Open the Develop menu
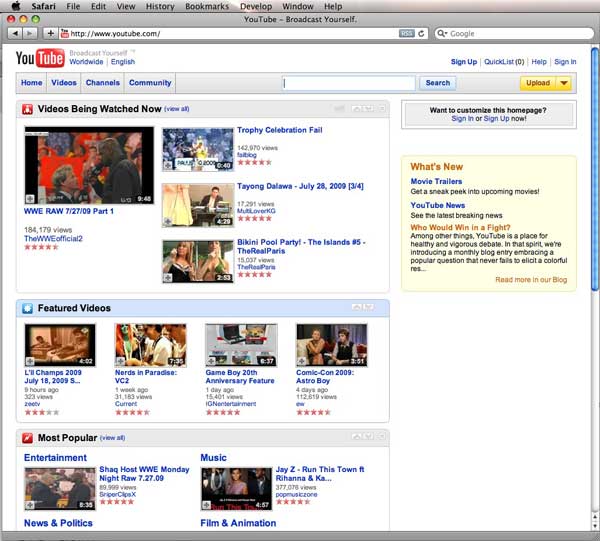 [x=256, y=6]
